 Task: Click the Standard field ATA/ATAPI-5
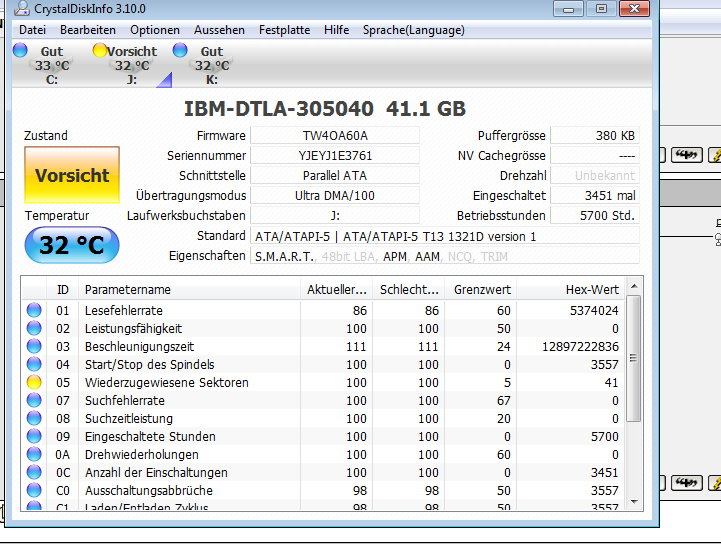coord(445,236)
